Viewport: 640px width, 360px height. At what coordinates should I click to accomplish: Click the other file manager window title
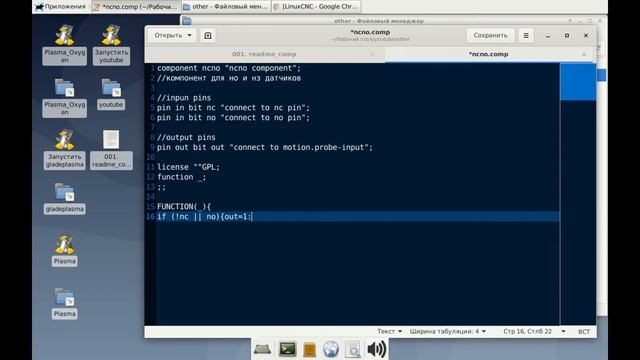tap(379, 20)
